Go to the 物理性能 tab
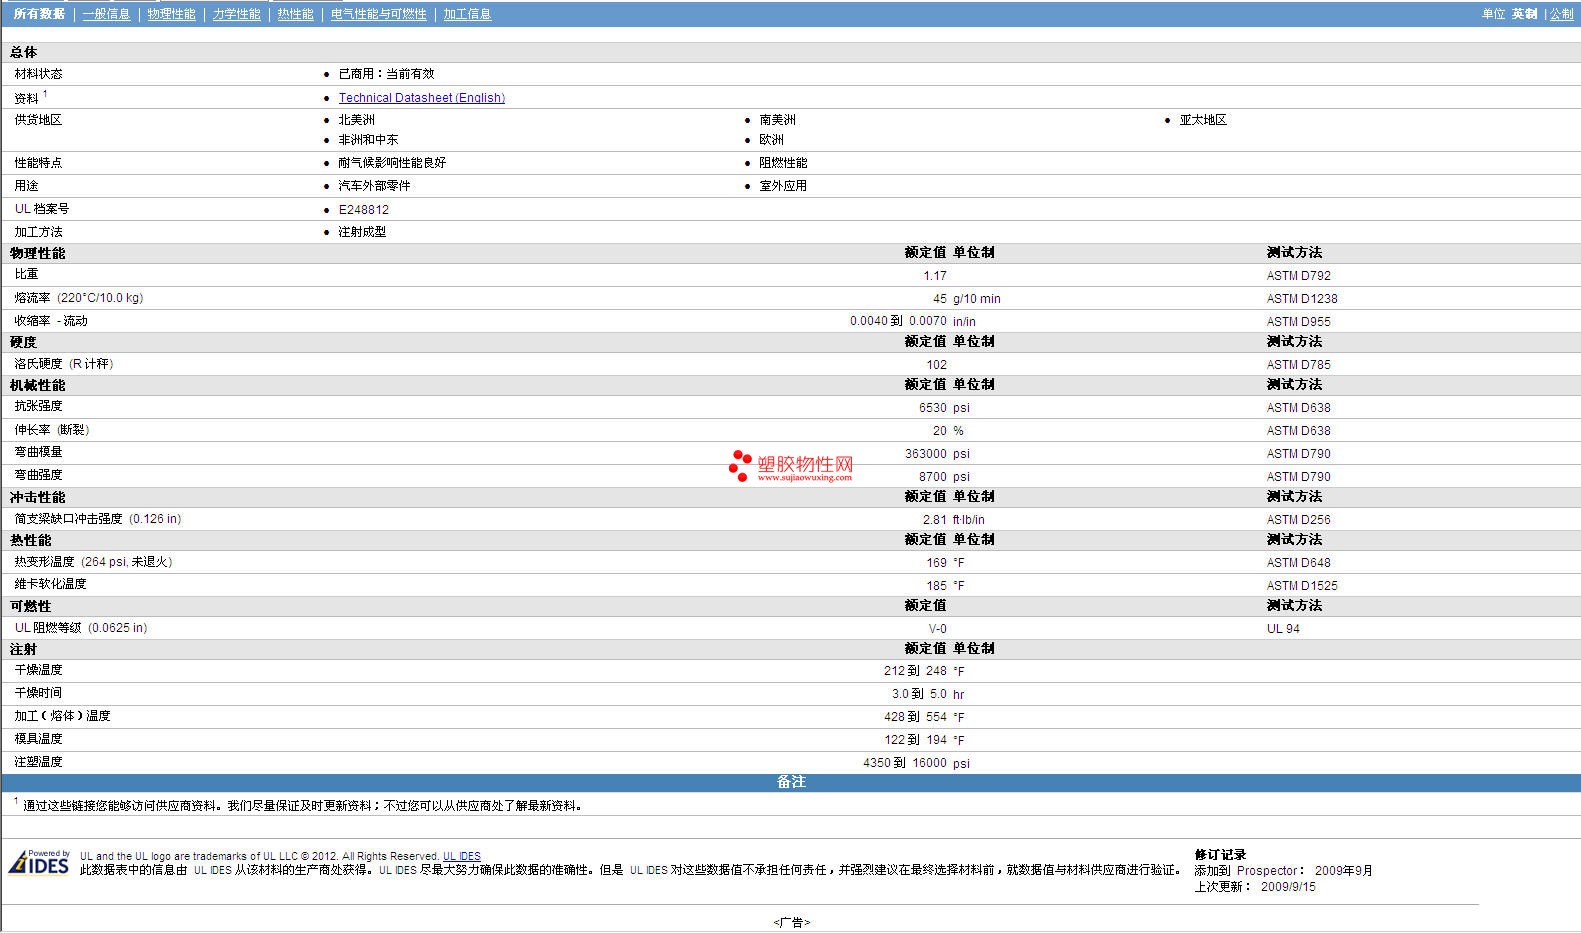This screenshot has height=934, width=1581. coord(171,14)
